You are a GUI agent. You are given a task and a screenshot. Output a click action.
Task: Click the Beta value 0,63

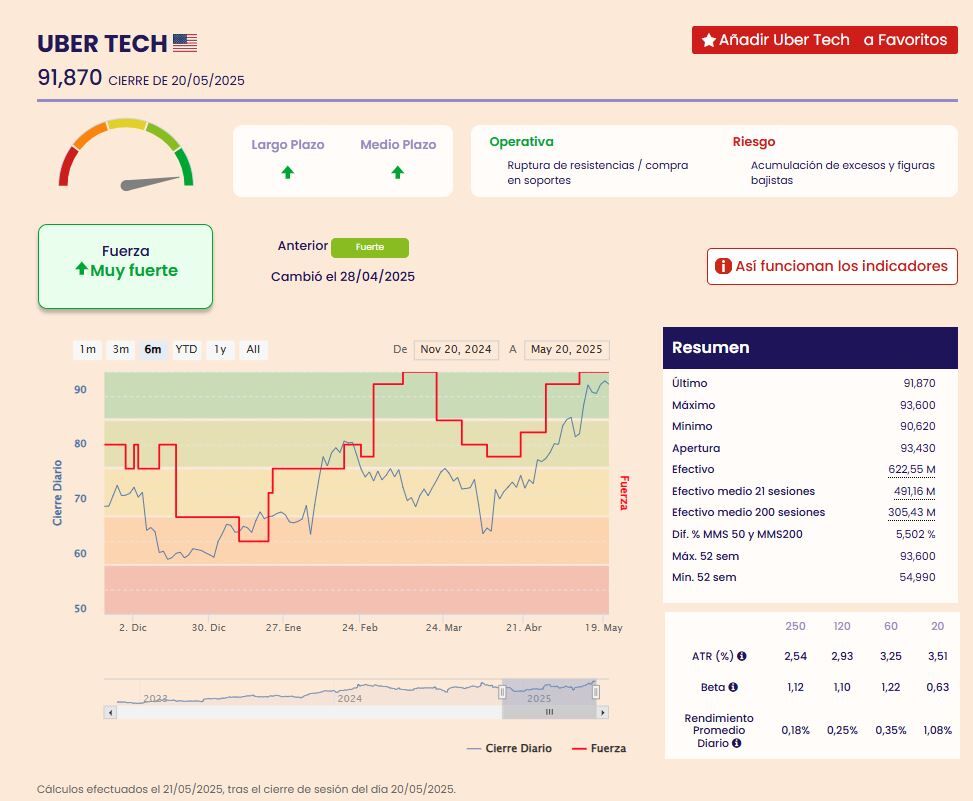(x=938, y=687)
